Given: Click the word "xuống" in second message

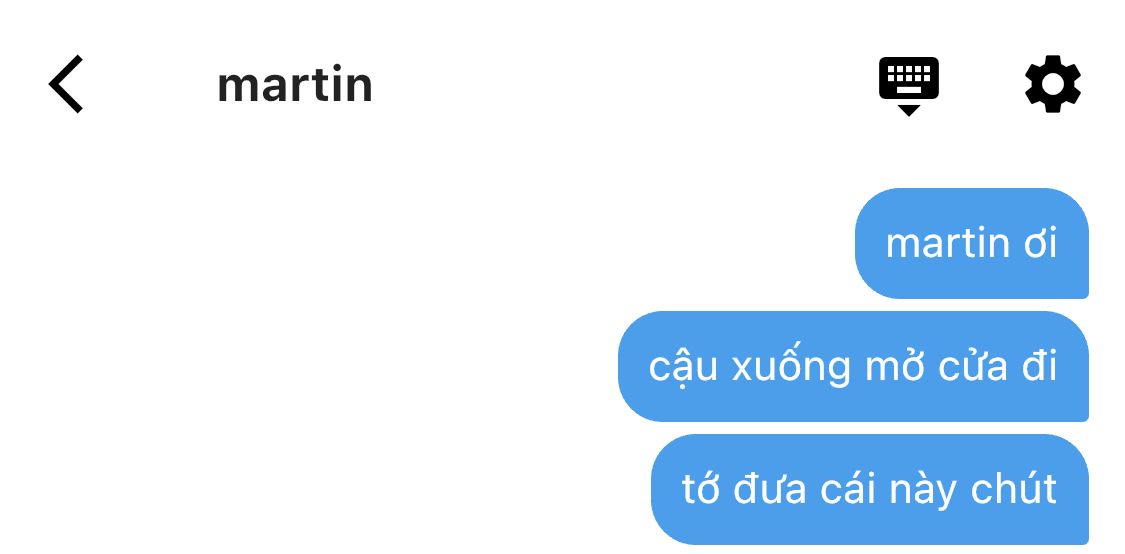Looking at the screenshot, I should point(791,367).
